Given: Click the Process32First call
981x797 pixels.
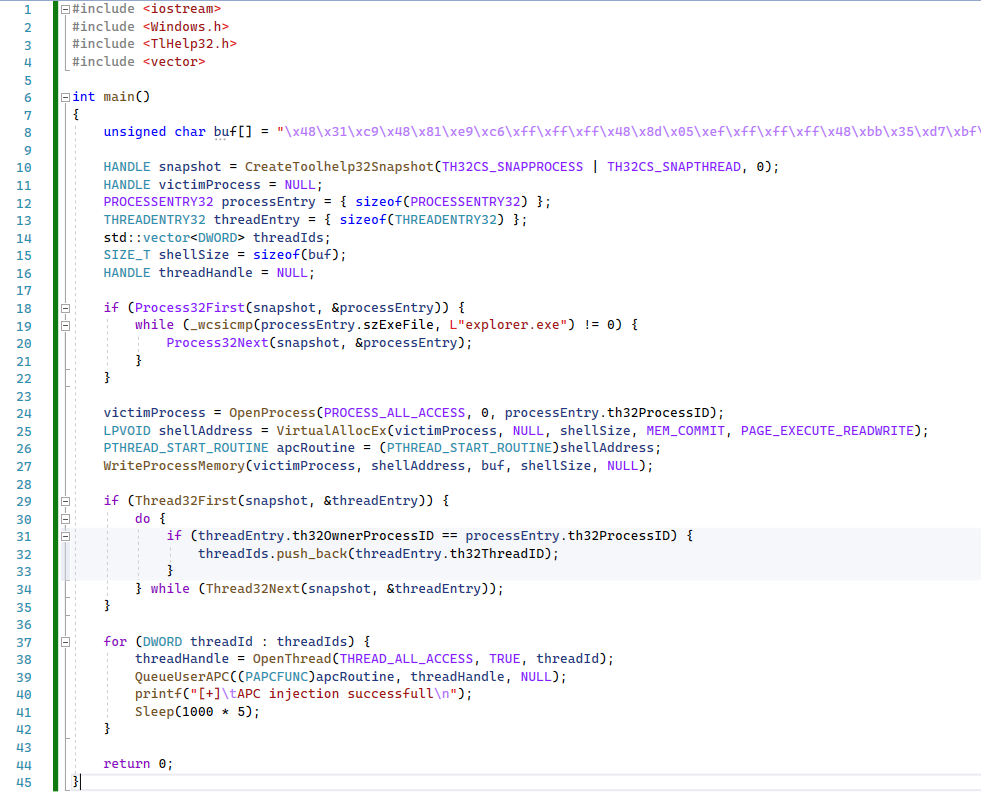Looking at the screenshot, I should point(190,308).
